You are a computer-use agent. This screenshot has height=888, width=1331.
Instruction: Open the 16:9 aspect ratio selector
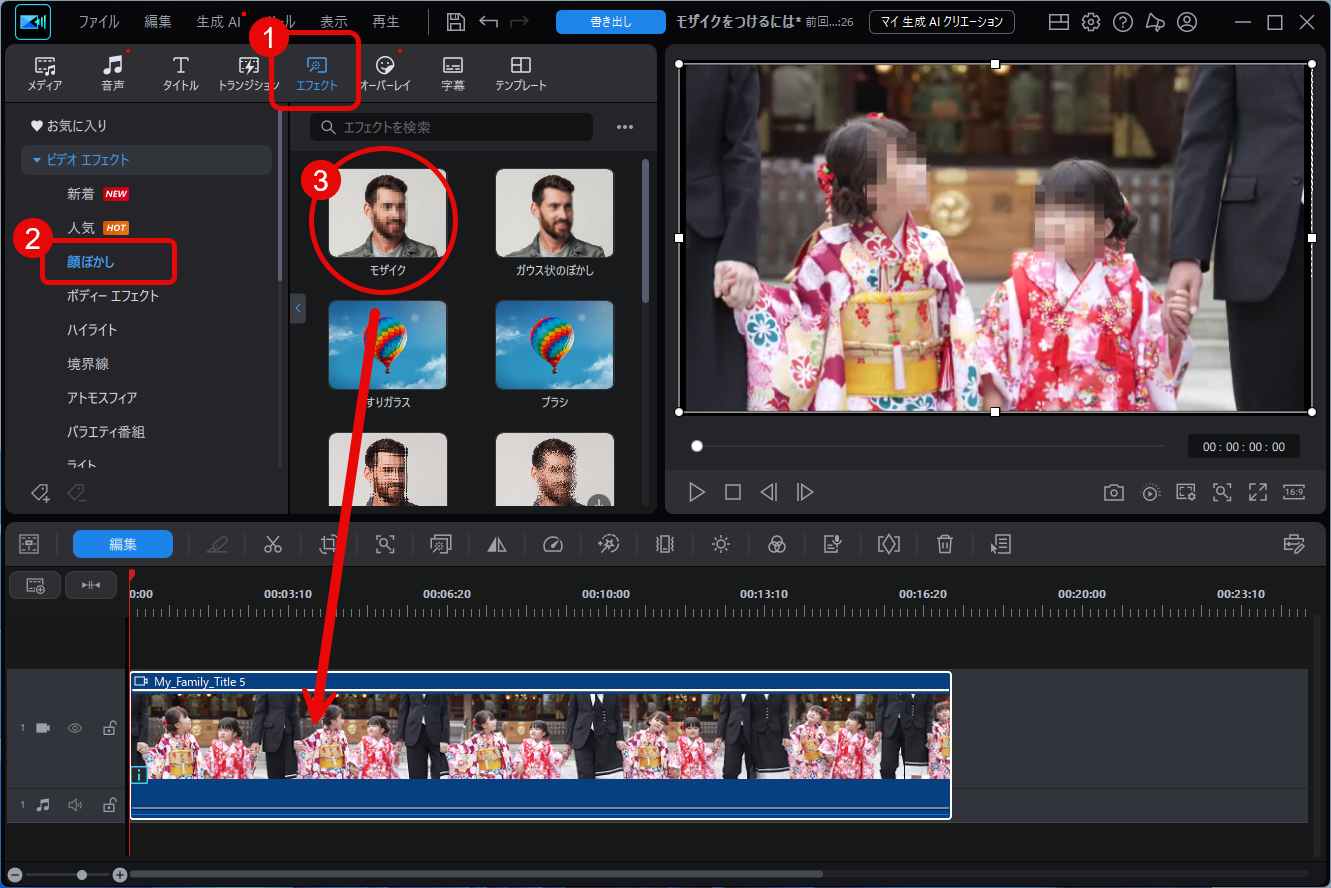[1294, 492]
